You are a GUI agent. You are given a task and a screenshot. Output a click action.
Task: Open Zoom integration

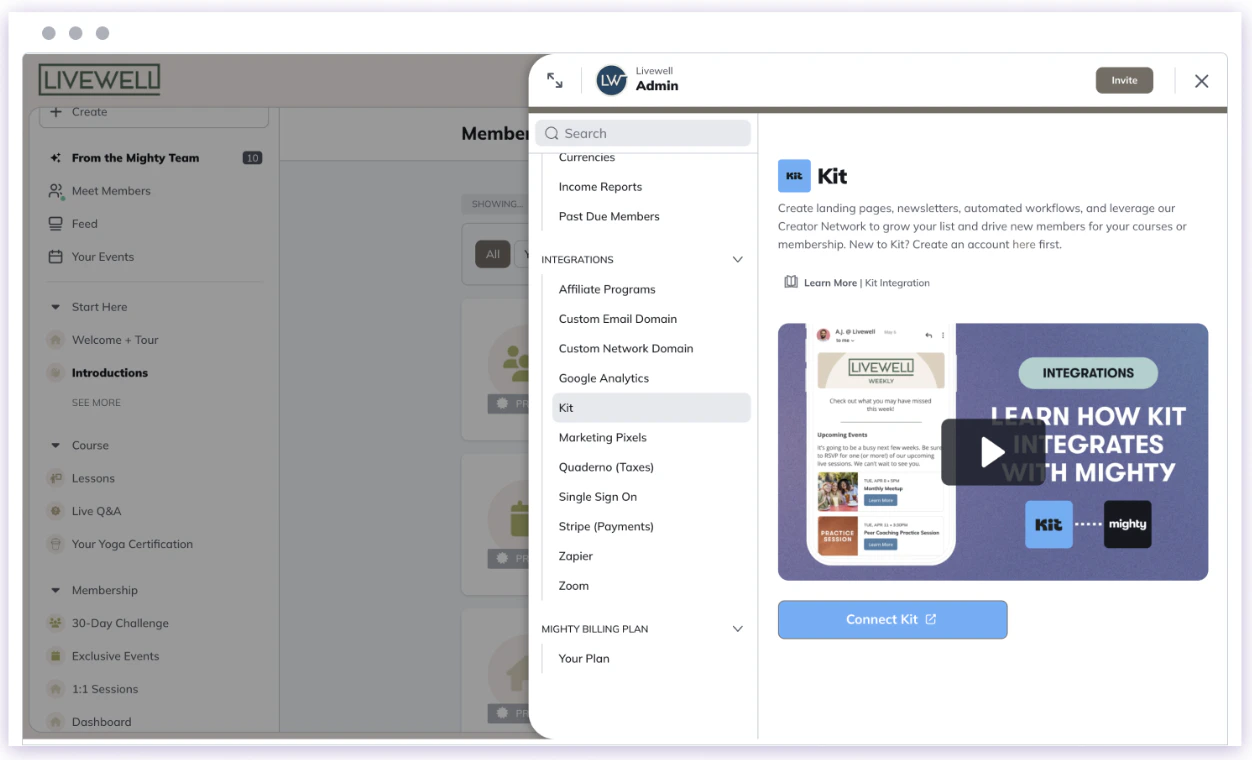(x=574, y=586)
